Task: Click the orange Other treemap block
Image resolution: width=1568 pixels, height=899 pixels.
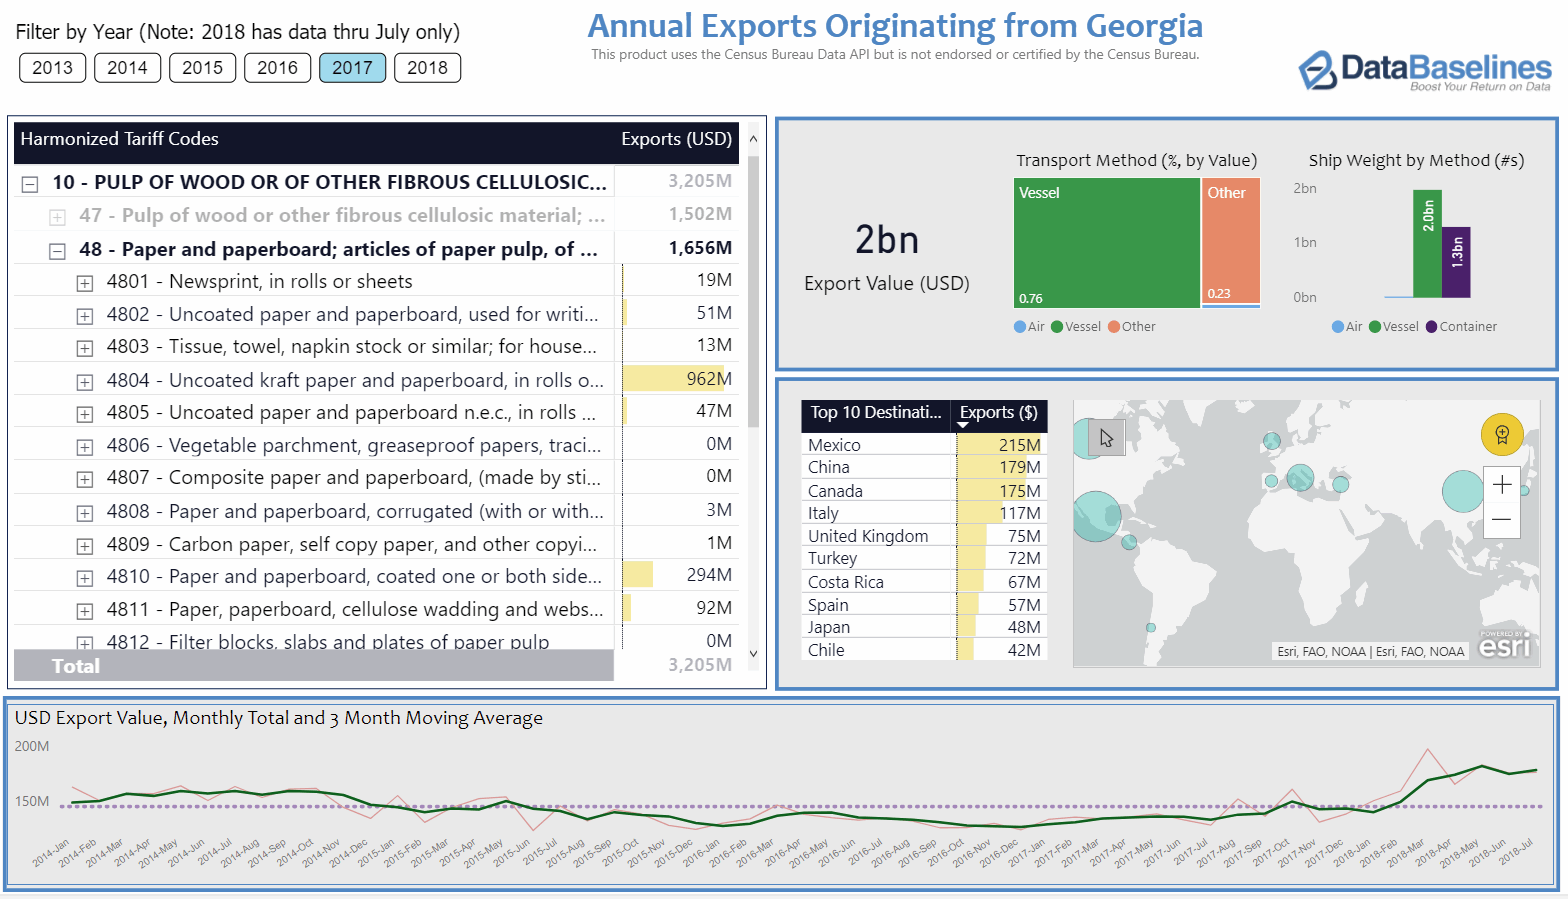Action: pos(1230,242)
